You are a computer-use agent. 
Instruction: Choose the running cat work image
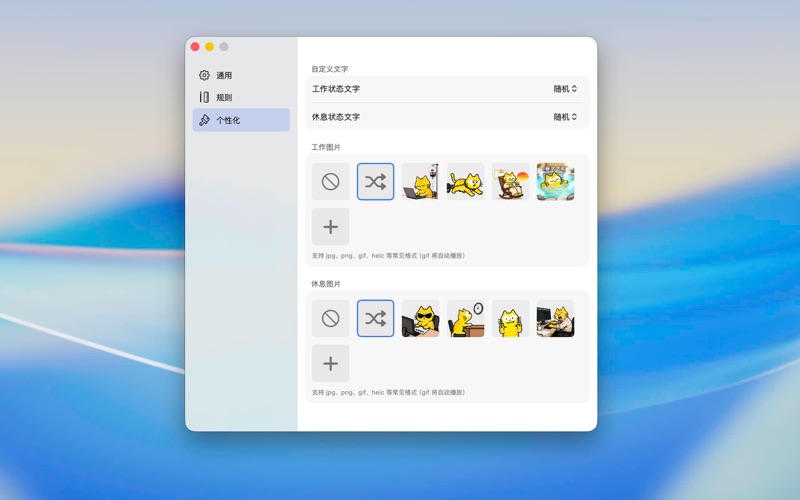pyautogui.click(x=465, y=182)
